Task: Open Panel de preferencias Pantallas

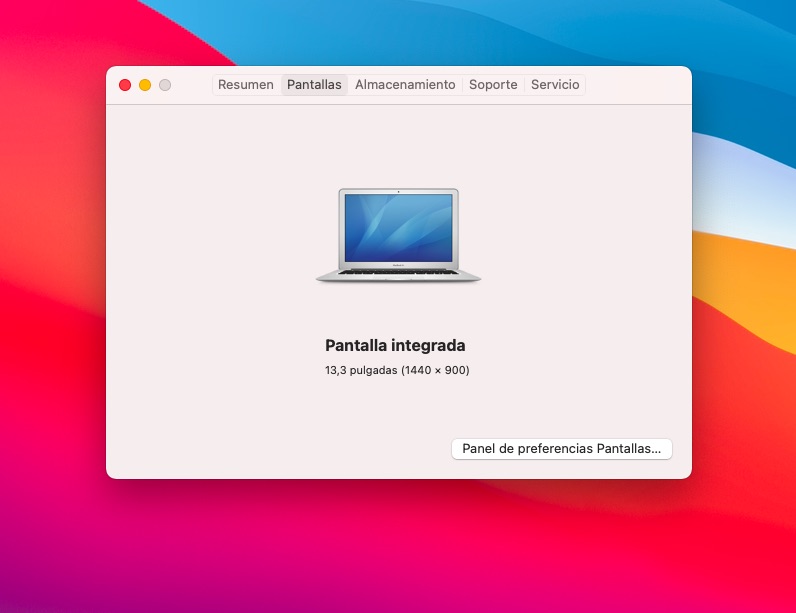Action: point(561,449)
